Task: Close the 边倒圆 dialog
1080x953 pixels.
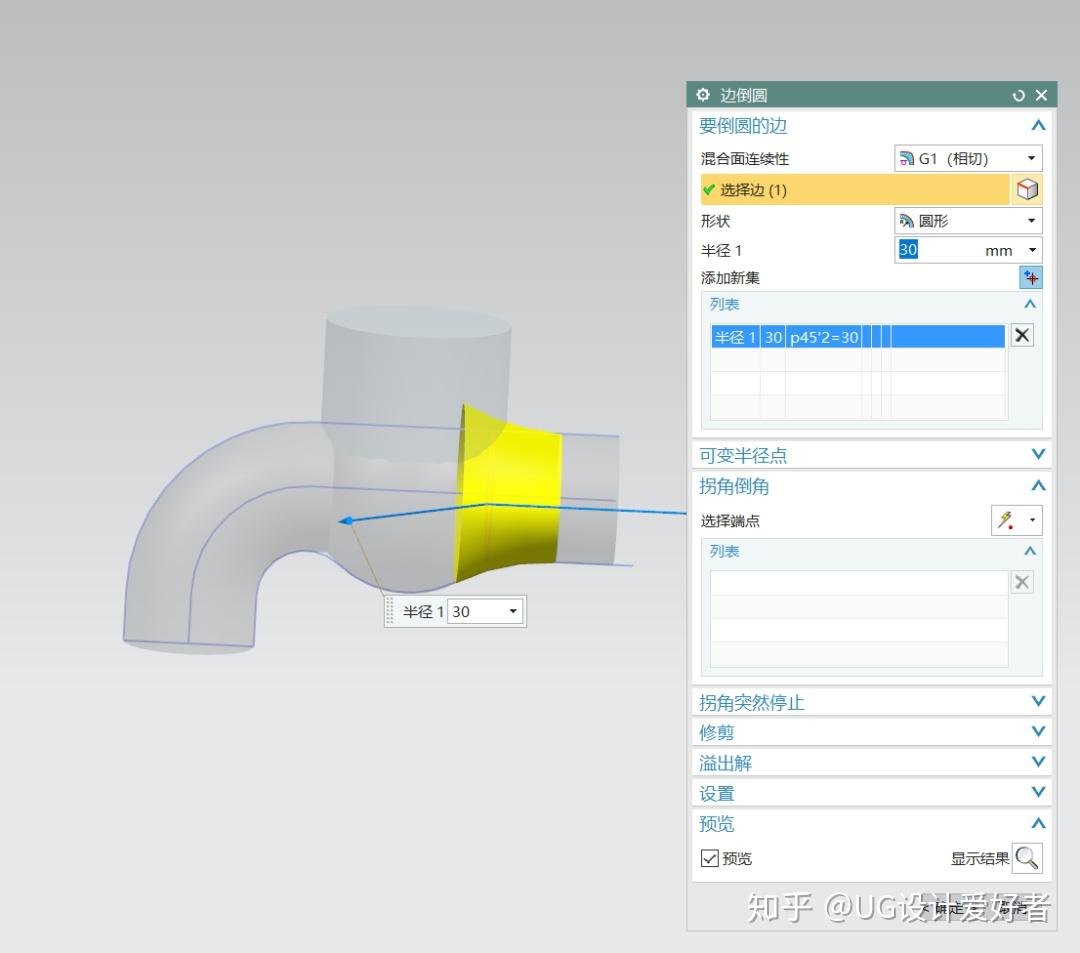Action: [x=1041, y=95]
